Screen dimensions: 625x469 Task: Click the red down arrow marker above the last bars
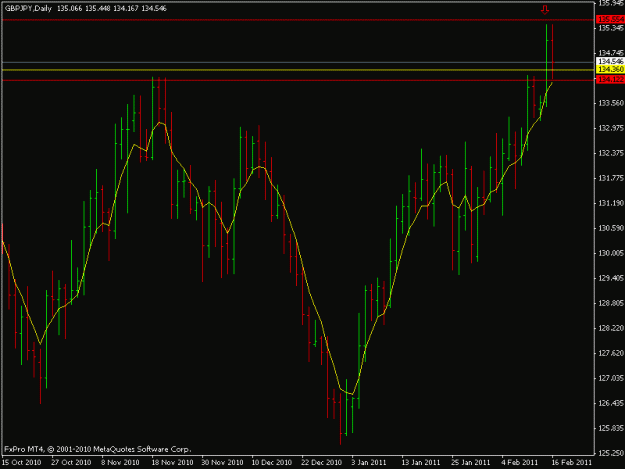point(545,10)
